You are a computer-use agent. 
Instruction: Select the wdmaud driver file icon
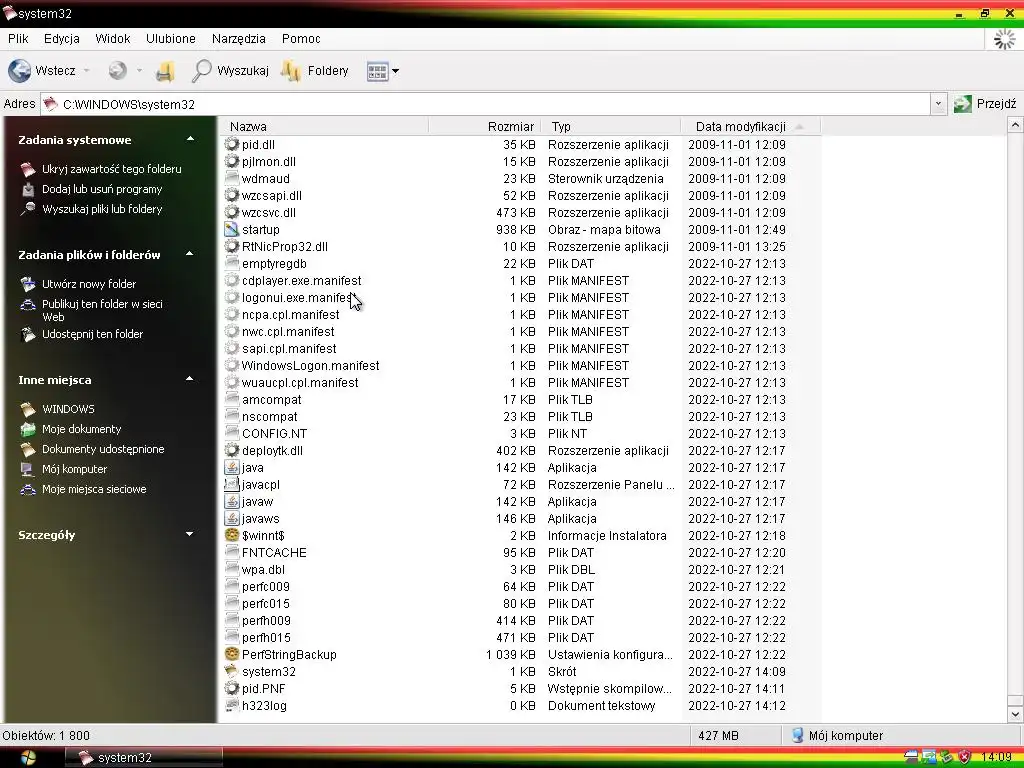point(232,178)
